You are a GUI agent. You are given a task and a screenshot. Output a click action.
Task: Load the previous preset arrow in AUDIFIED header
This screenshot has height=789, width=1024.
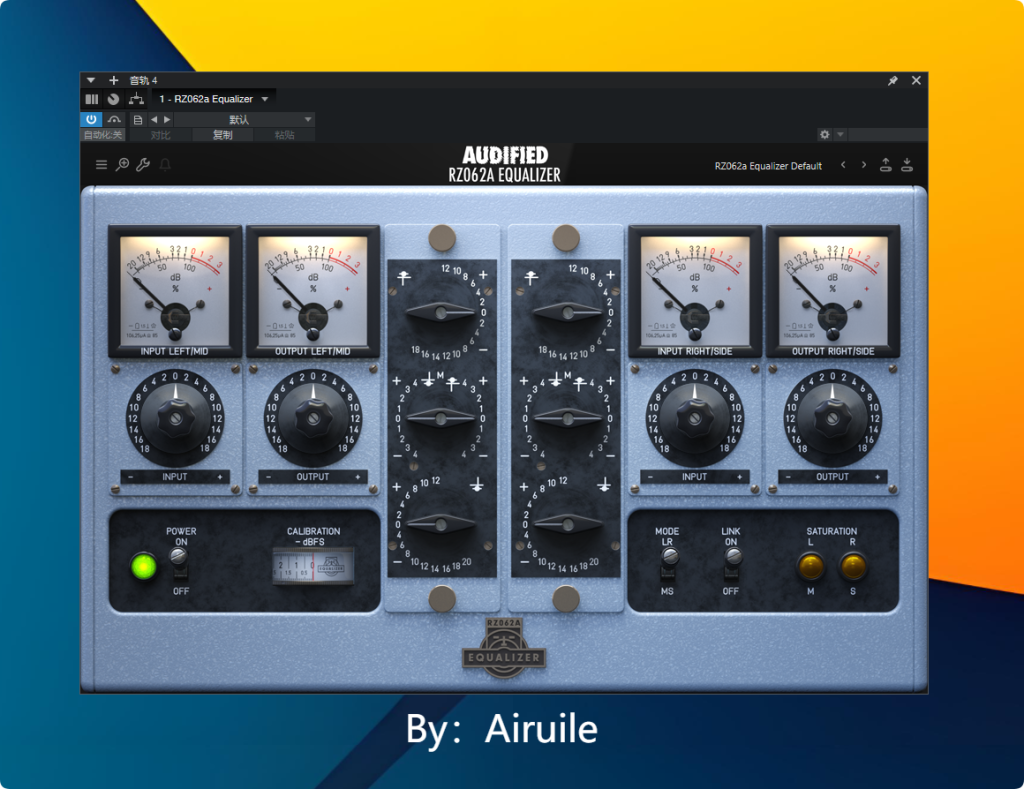click(x=843, y=165)
